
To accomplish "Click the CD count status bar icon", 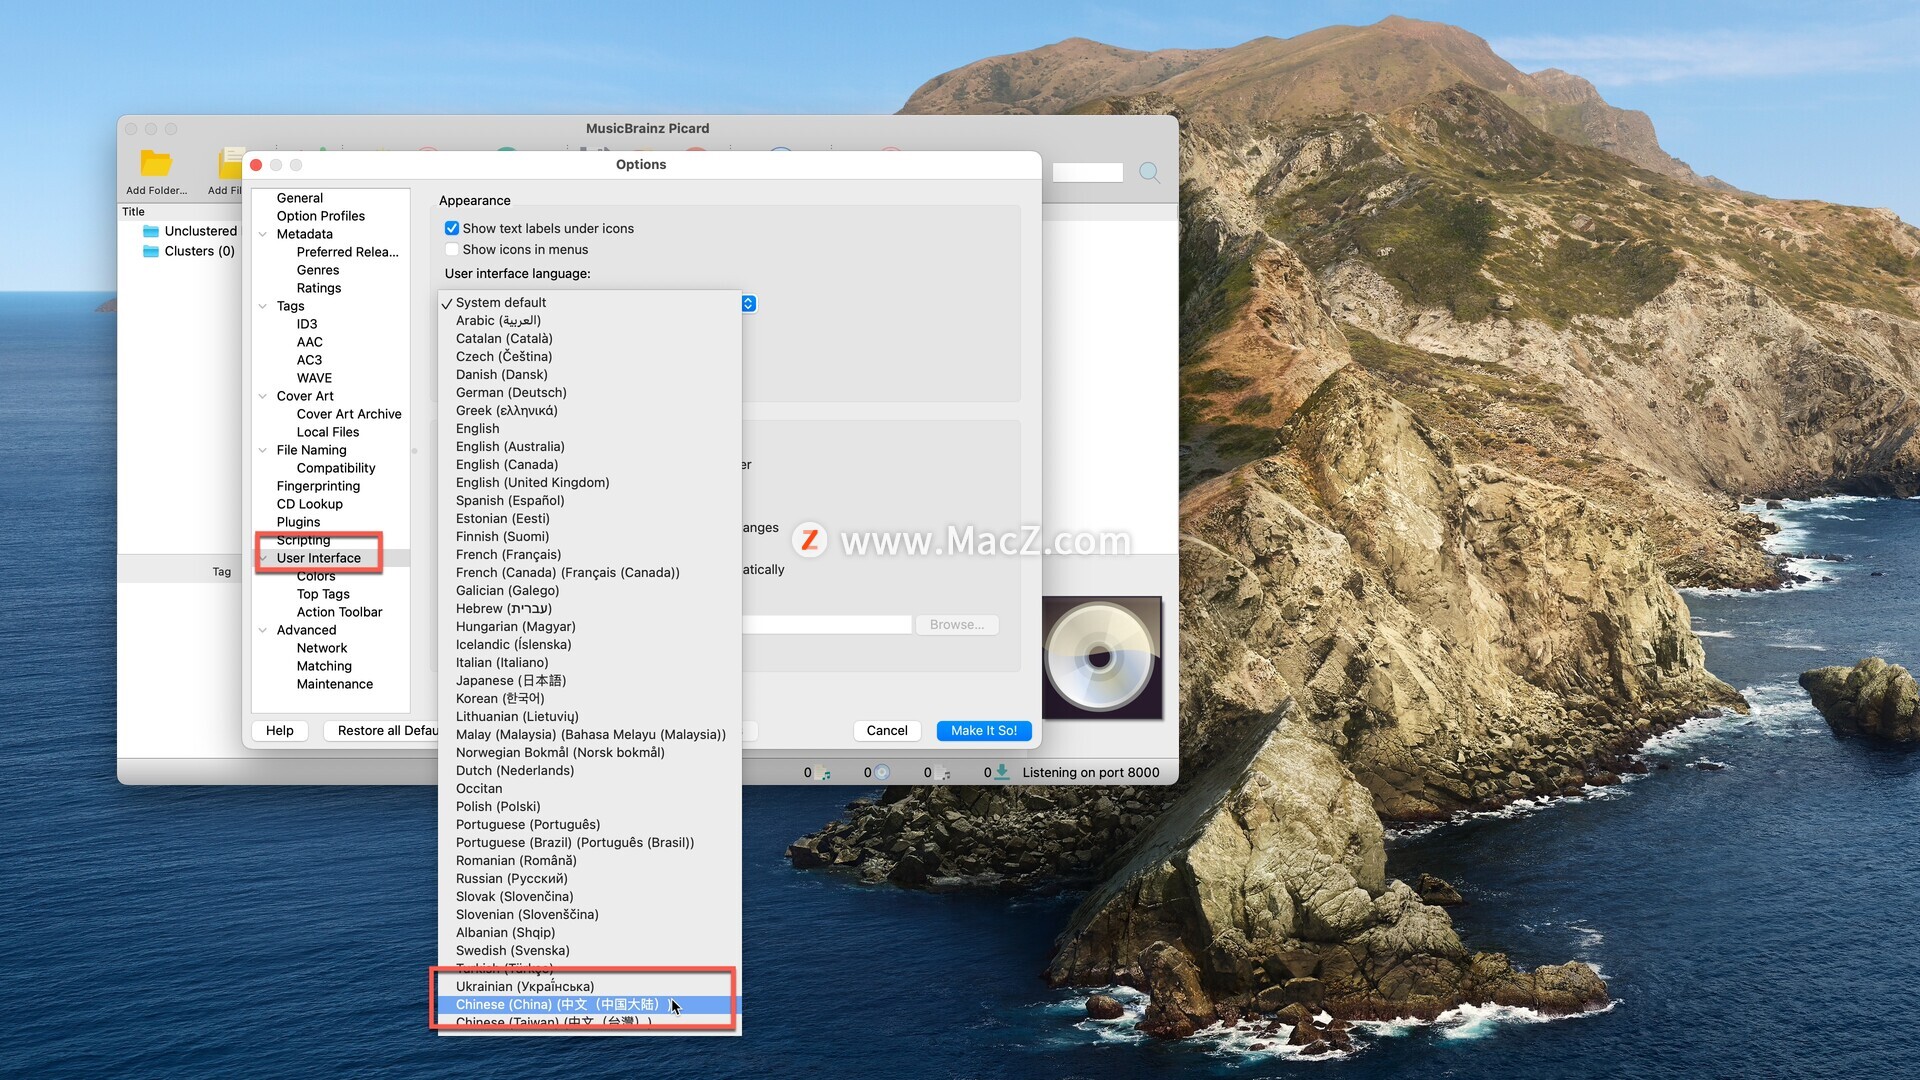I will coord(882,772).
